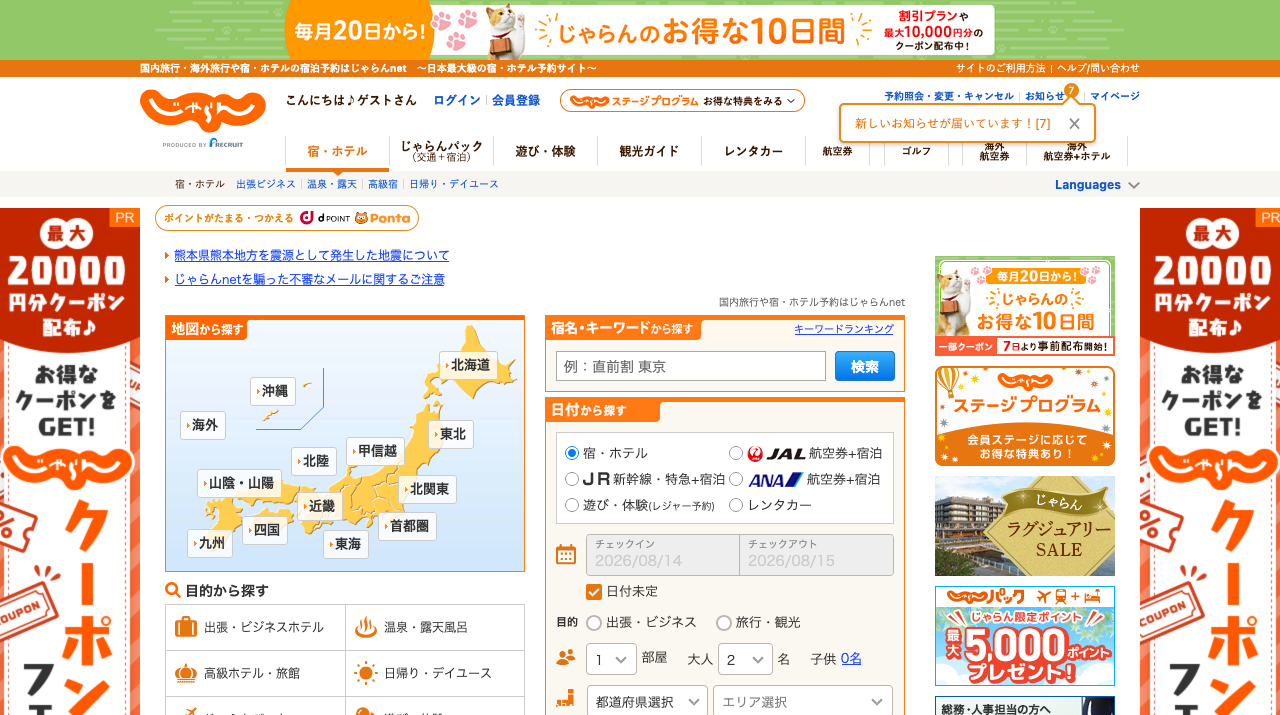Click notification count badge 7
The width and height of the screenshot is (1280, 715).
tap(1071, 91)
